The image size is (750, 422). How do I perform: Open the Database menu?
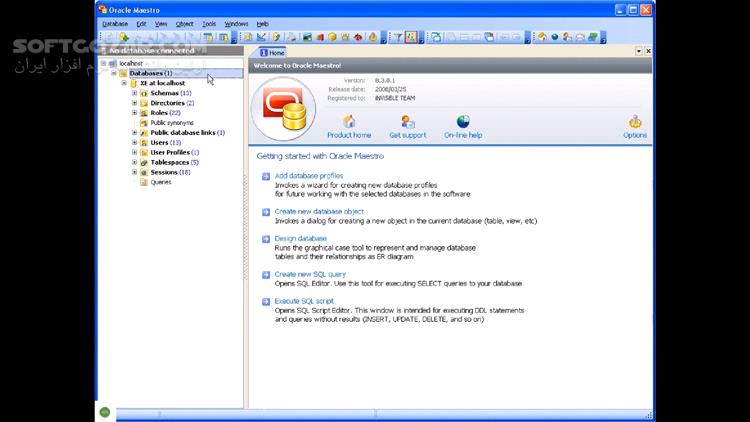[115, 23]
